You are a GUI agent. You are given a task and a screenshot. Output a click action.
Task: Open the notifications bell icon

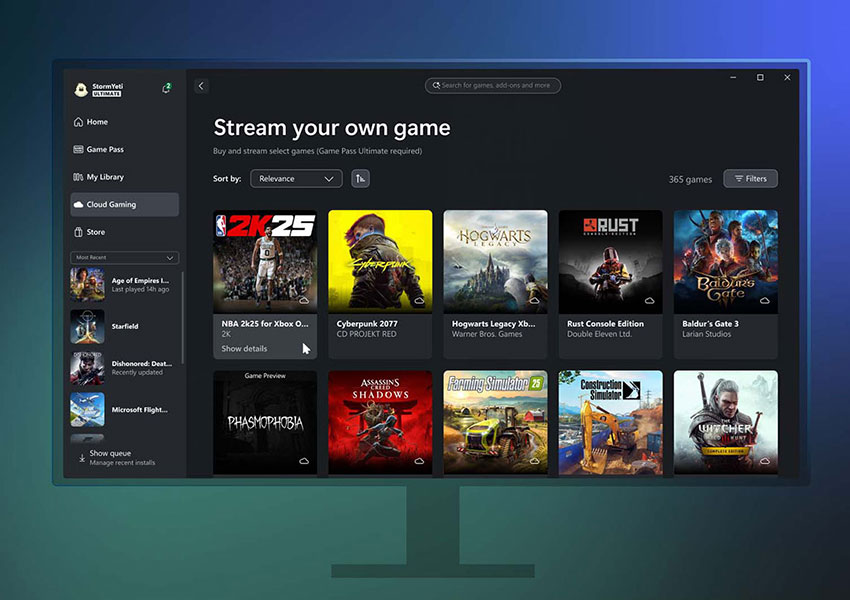click(166, 88)
